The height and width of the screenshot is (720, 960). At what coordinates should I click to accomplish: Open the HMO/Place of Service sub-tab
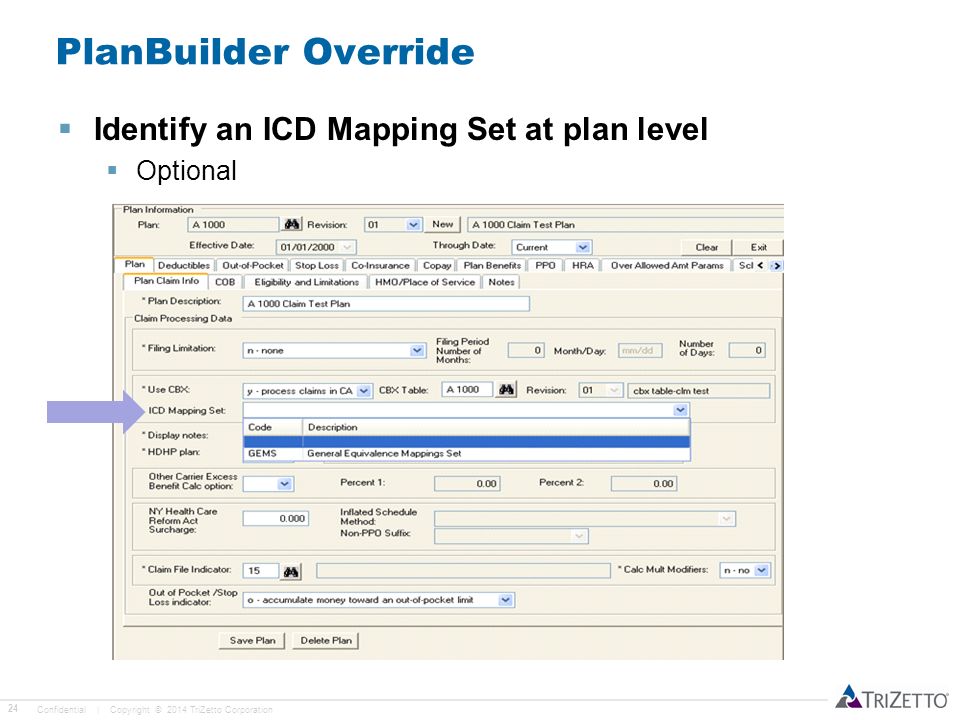point(425,282)
